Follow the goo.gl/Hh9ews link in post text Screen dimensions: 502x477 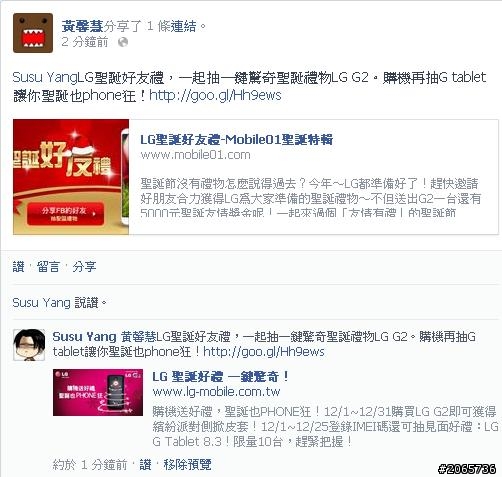215,96
